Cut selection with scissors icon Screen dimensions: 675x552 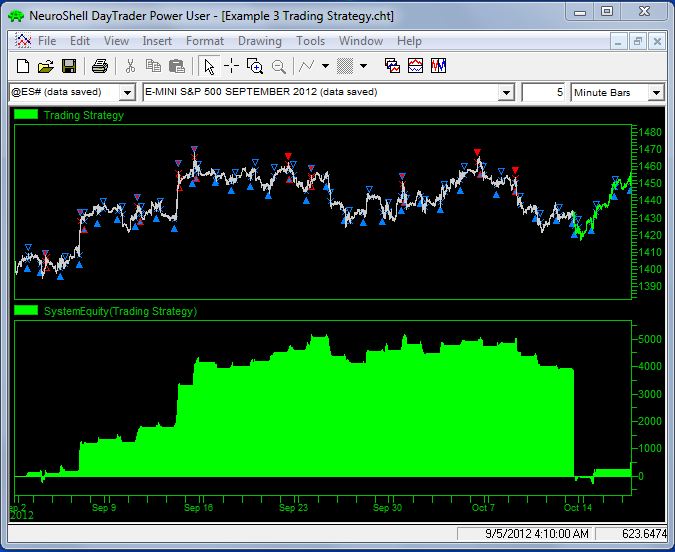130,66
